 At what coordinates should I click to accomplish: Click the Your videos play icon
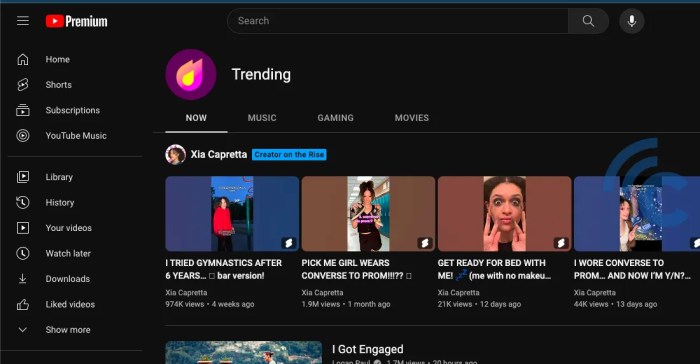tap(23, 228)
